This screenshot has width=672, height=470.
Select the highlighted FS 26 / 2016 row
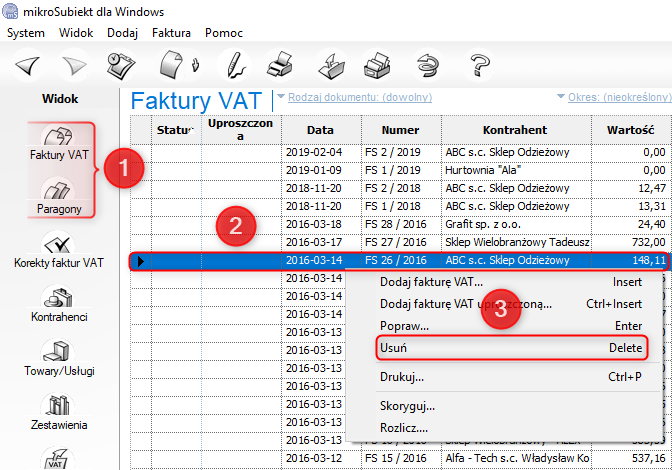(399, 260)
